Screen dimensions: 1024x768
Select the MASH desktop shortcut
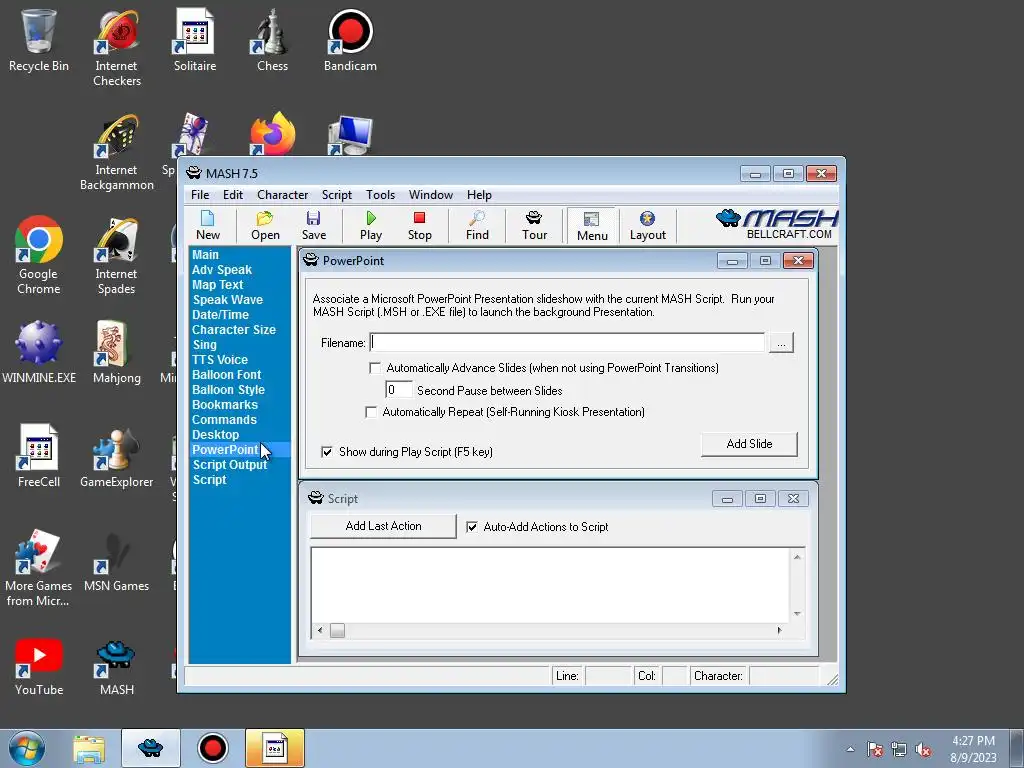pyautogui.click(x=116, y=666)
